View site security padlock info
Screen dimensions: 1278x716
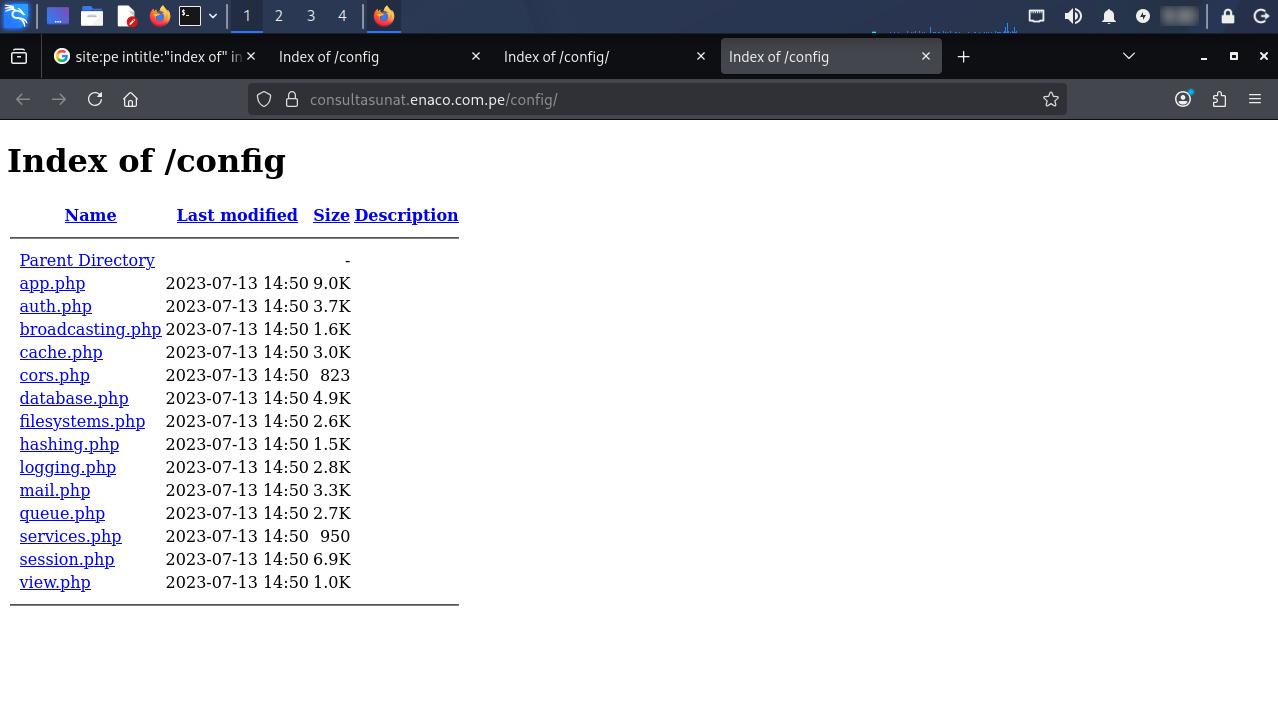[x=292, y=99]
